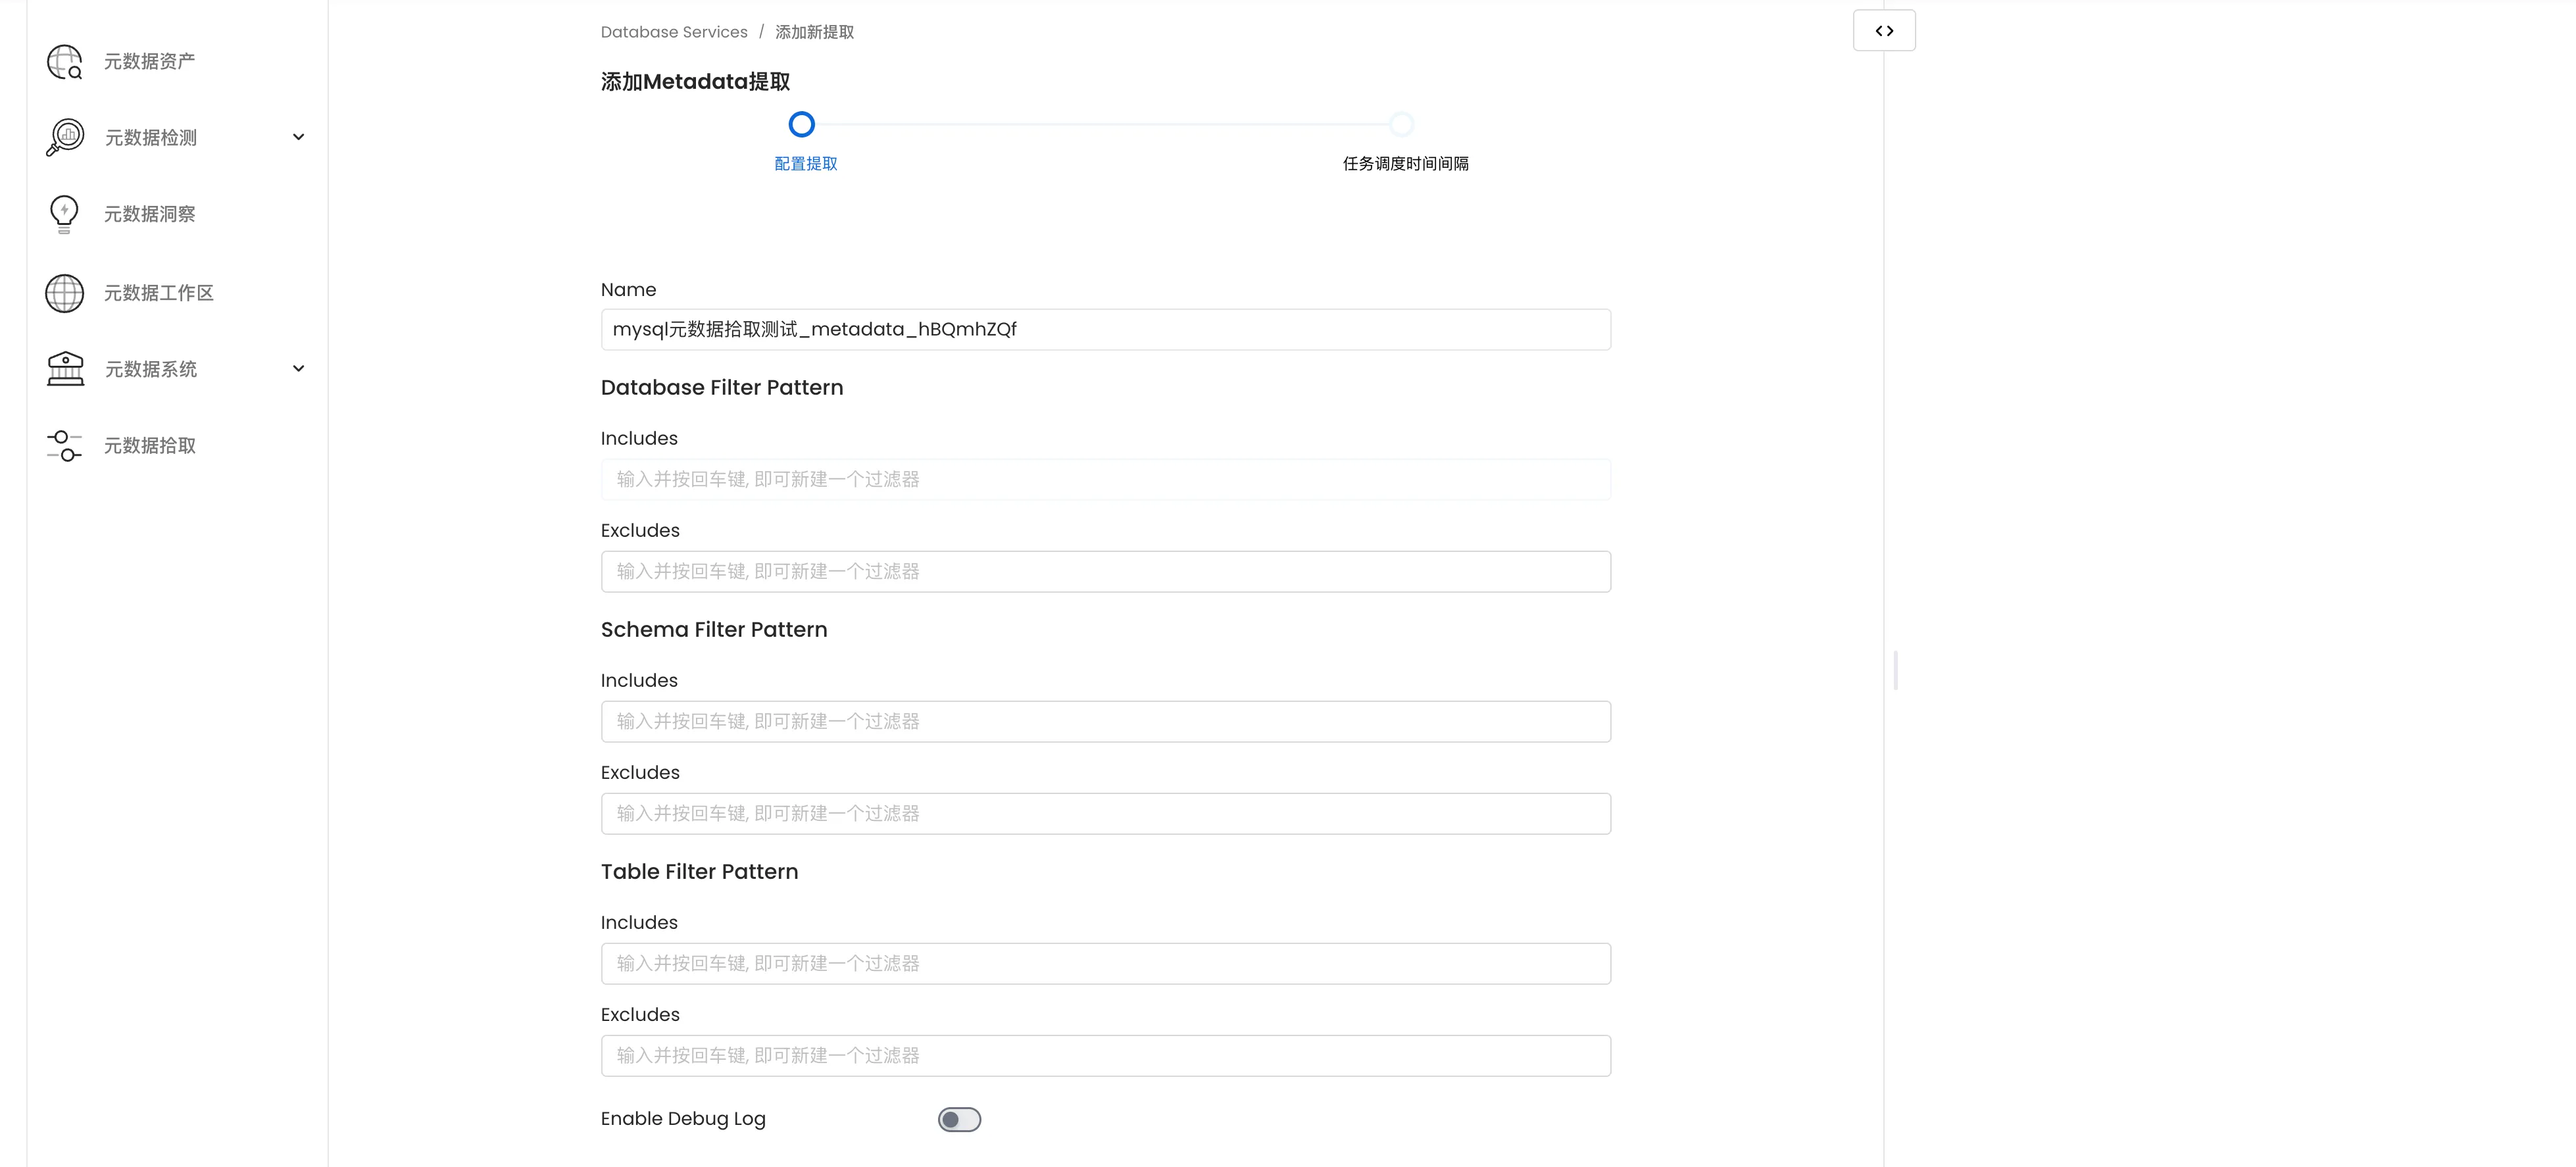The height and width of the screenshot is (1167, 2576).
Task: Focus Schema Filter Pattern Includes field
Action: (x=1105, y=722)
